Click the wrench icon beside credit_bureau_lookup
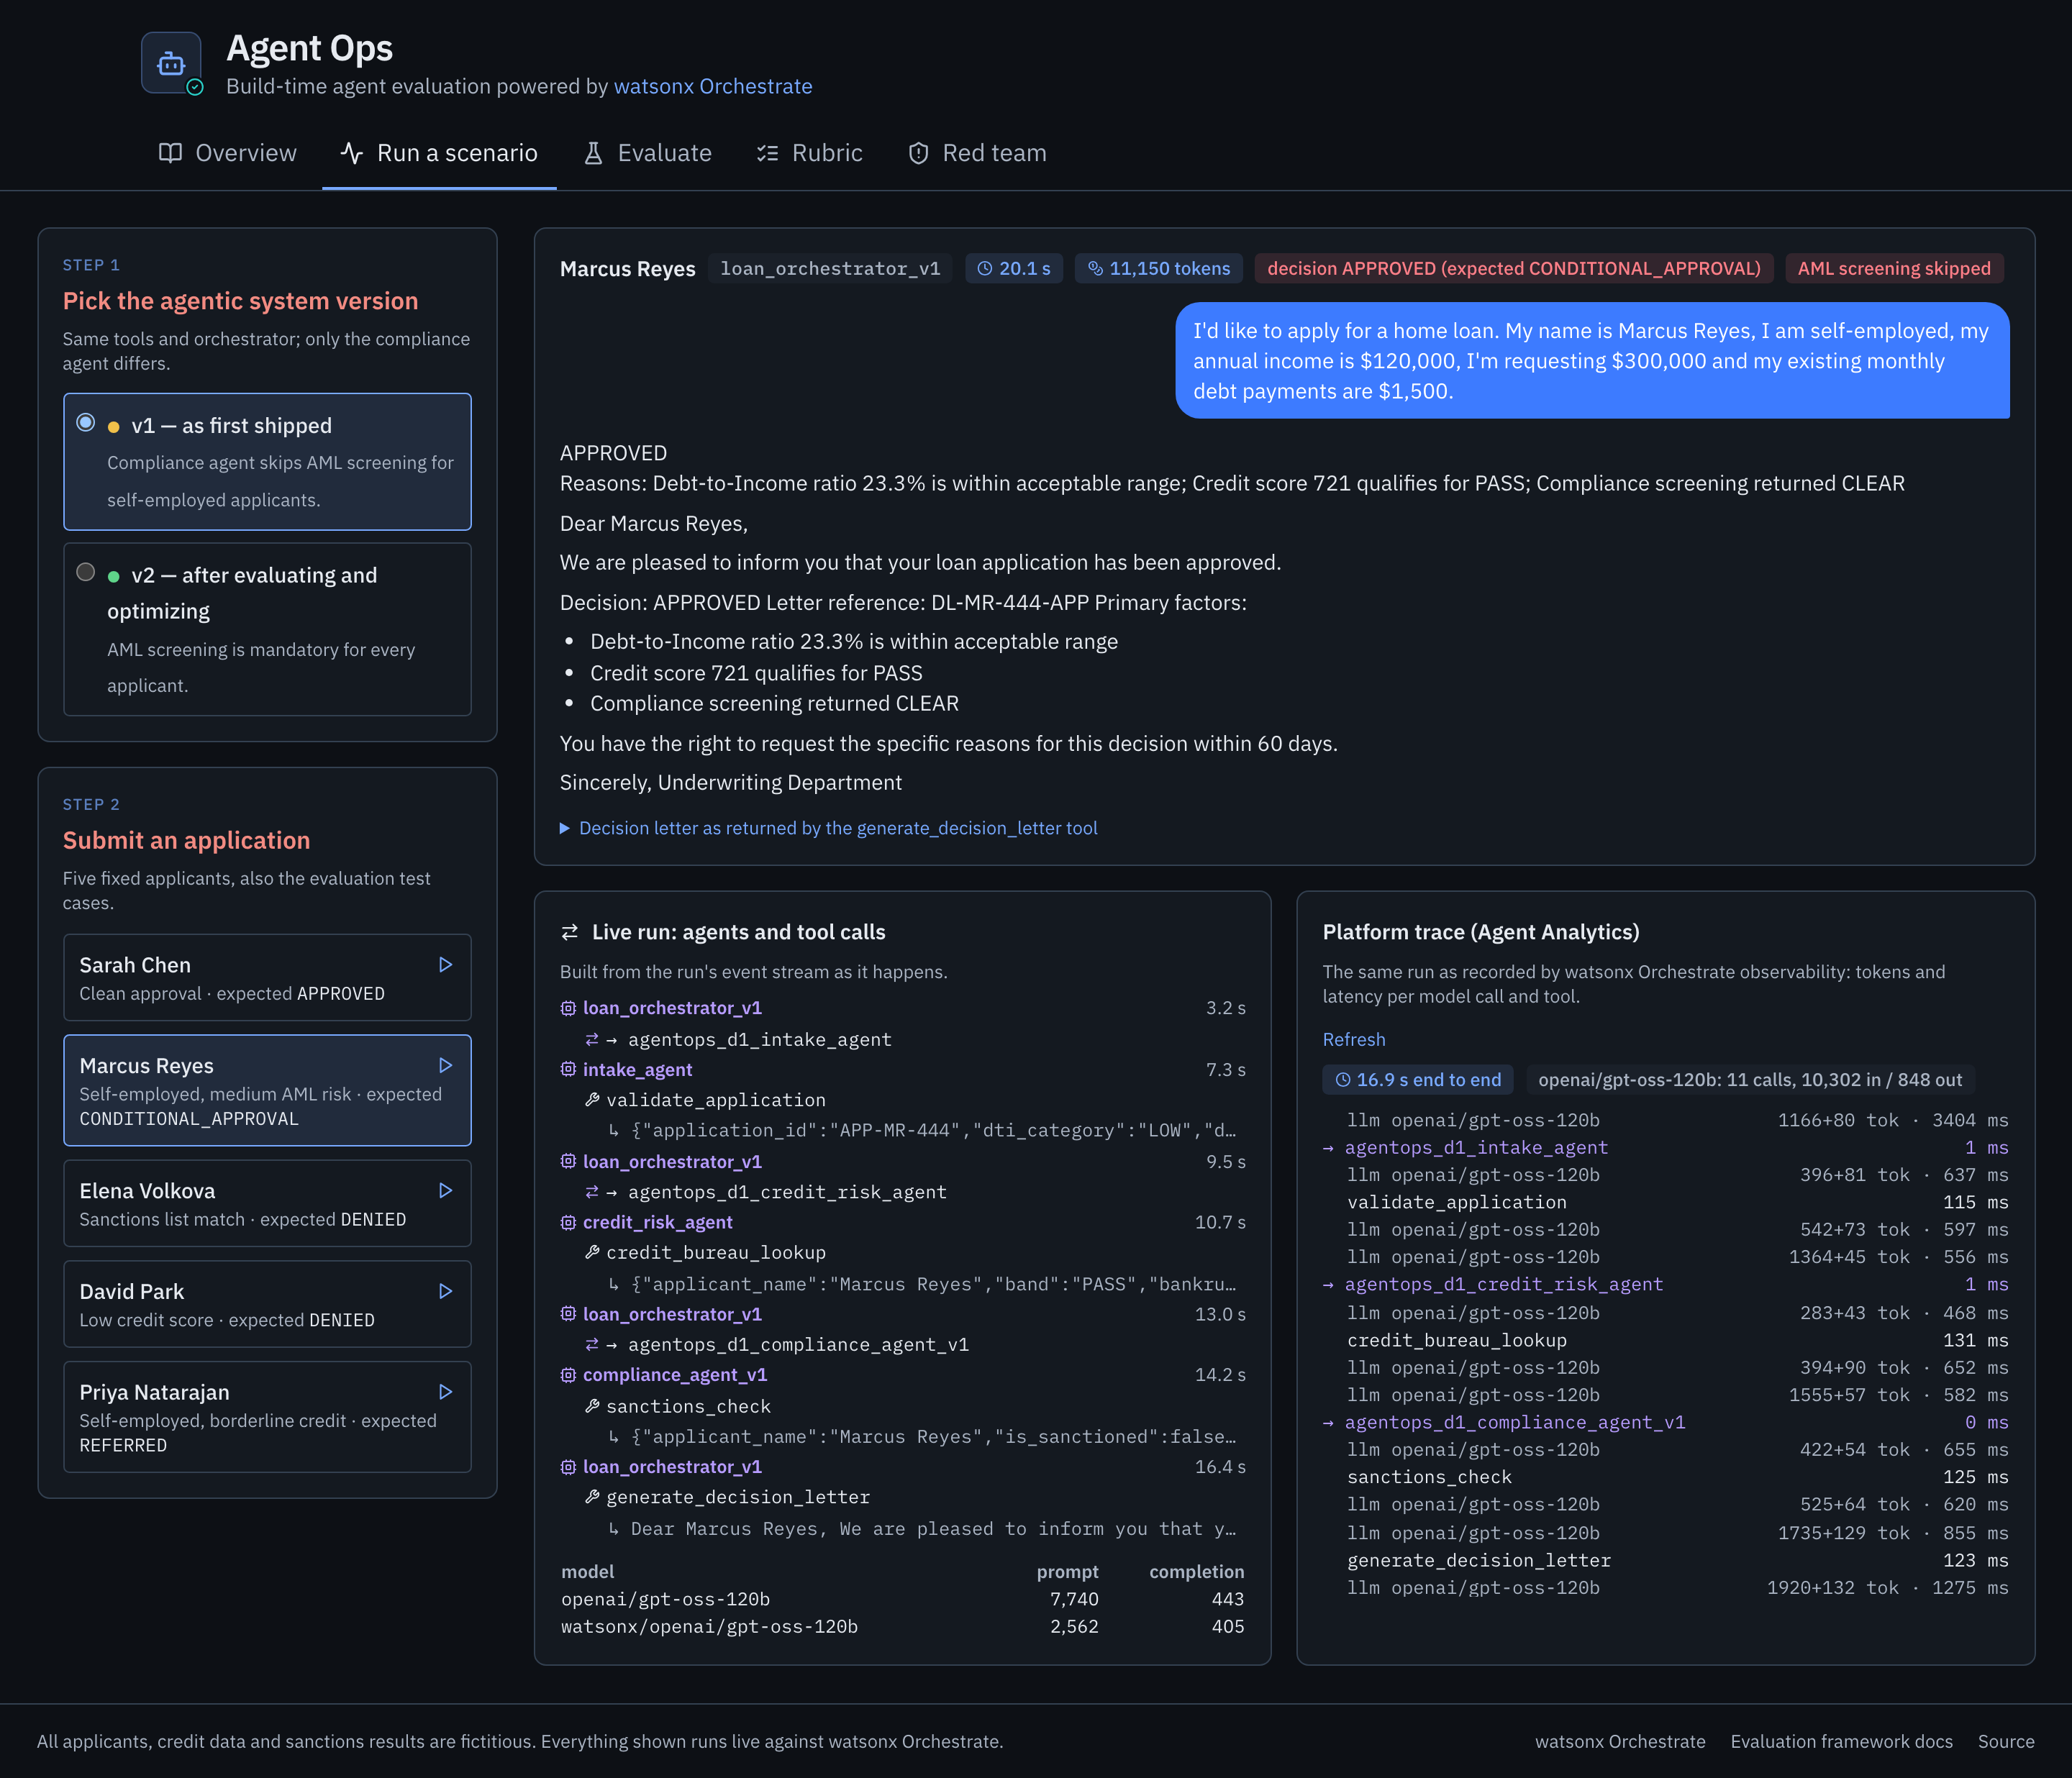 [x=592, y=1252]
